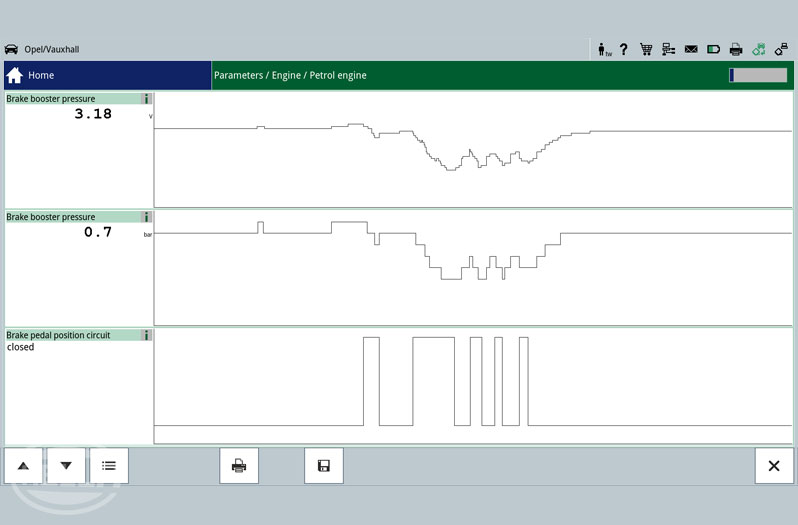Check the battery status icon
Screen dimensions: 798x525
[x=714, y=49]
